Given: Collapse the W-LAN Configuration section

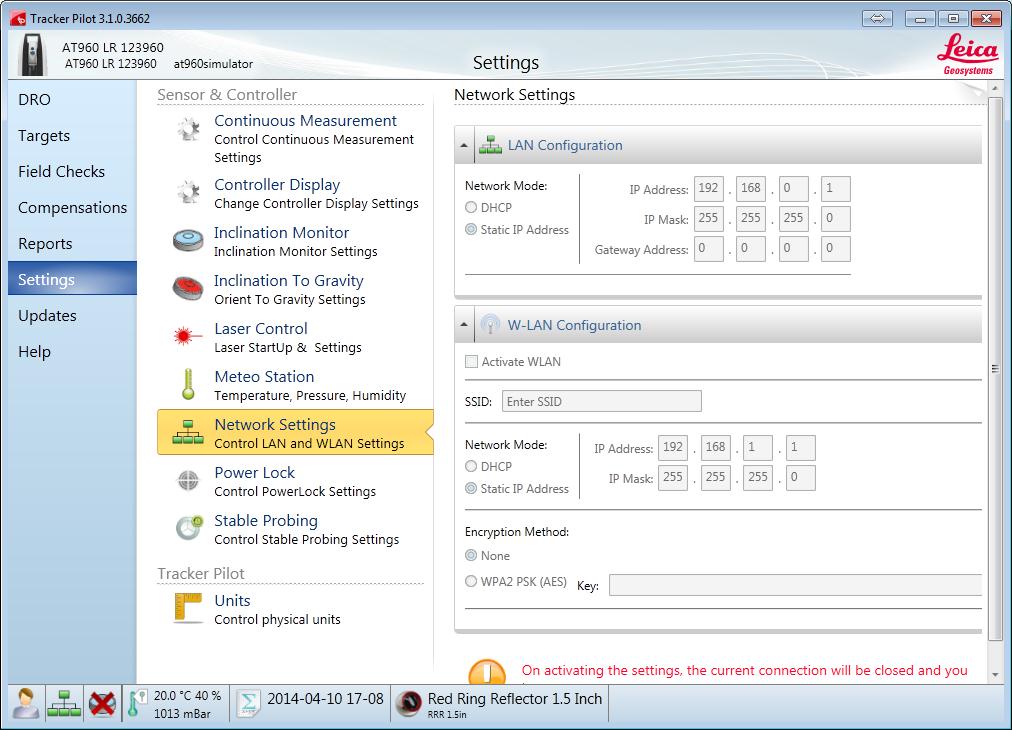Looking at the screenshot, I should pos(463,324).
